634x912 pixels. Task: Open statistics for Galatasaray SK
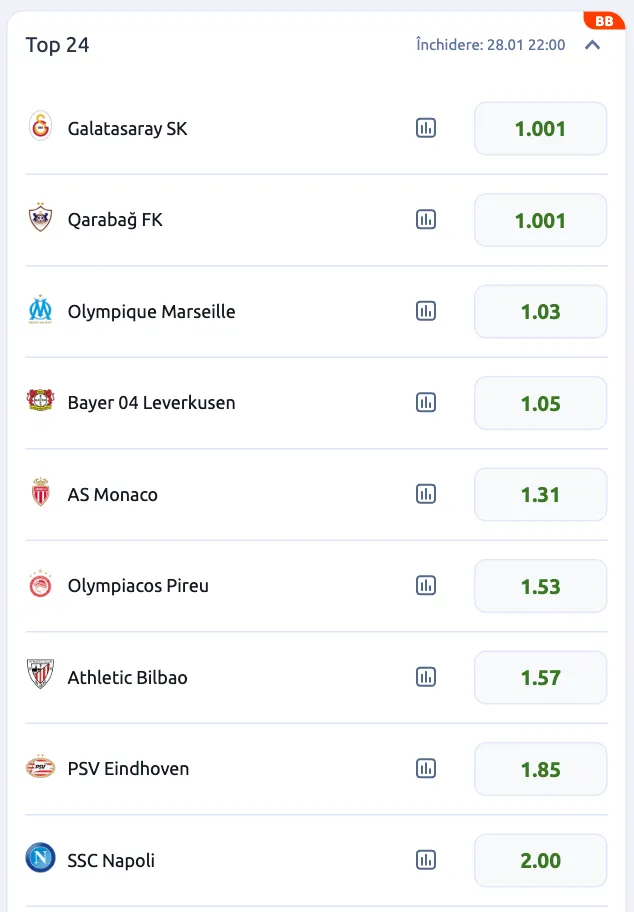pos(426,128)
